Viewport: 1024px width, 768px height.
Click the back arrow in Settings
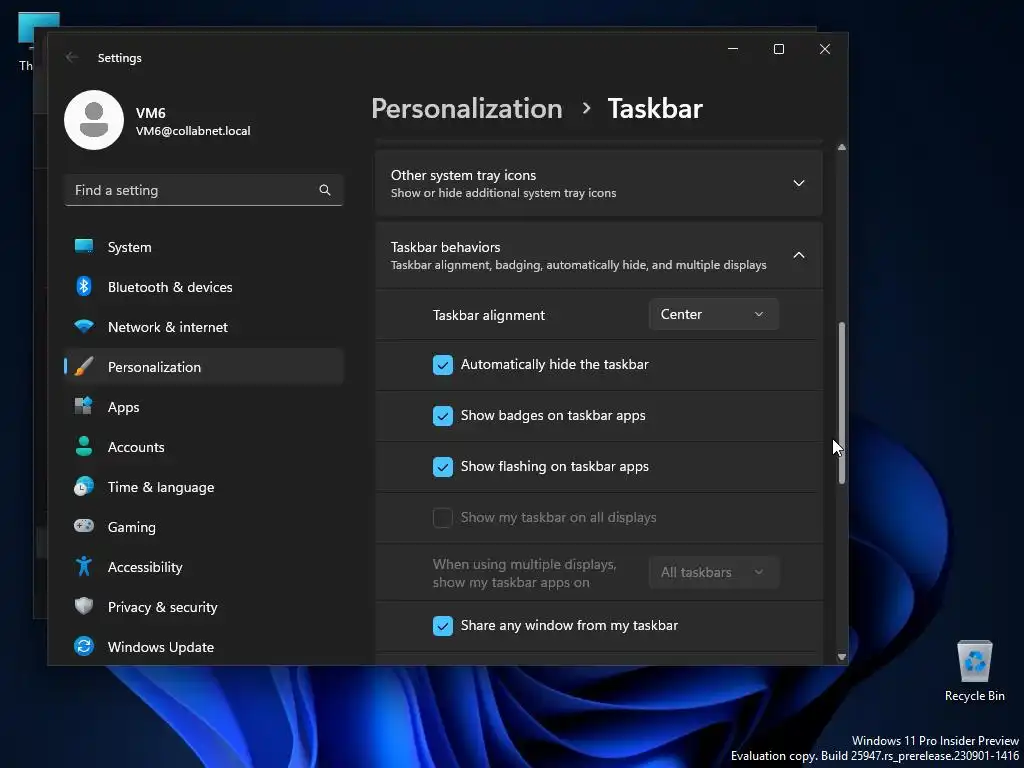click(x=72, y=57)
